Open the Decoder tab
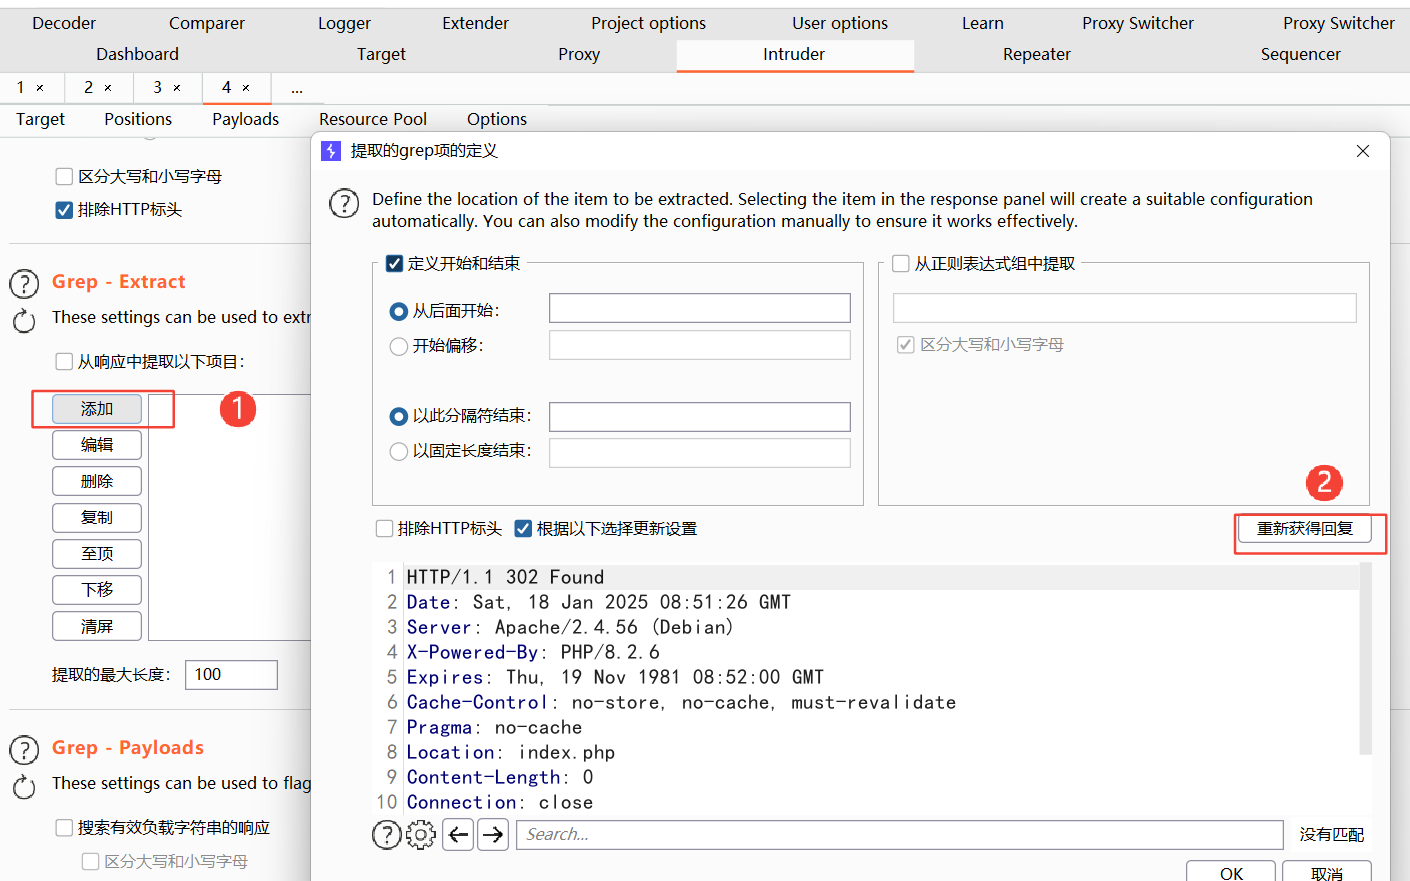Viewport: 1410px width, 881px height. pyautogui.click(x=64, y=23)
